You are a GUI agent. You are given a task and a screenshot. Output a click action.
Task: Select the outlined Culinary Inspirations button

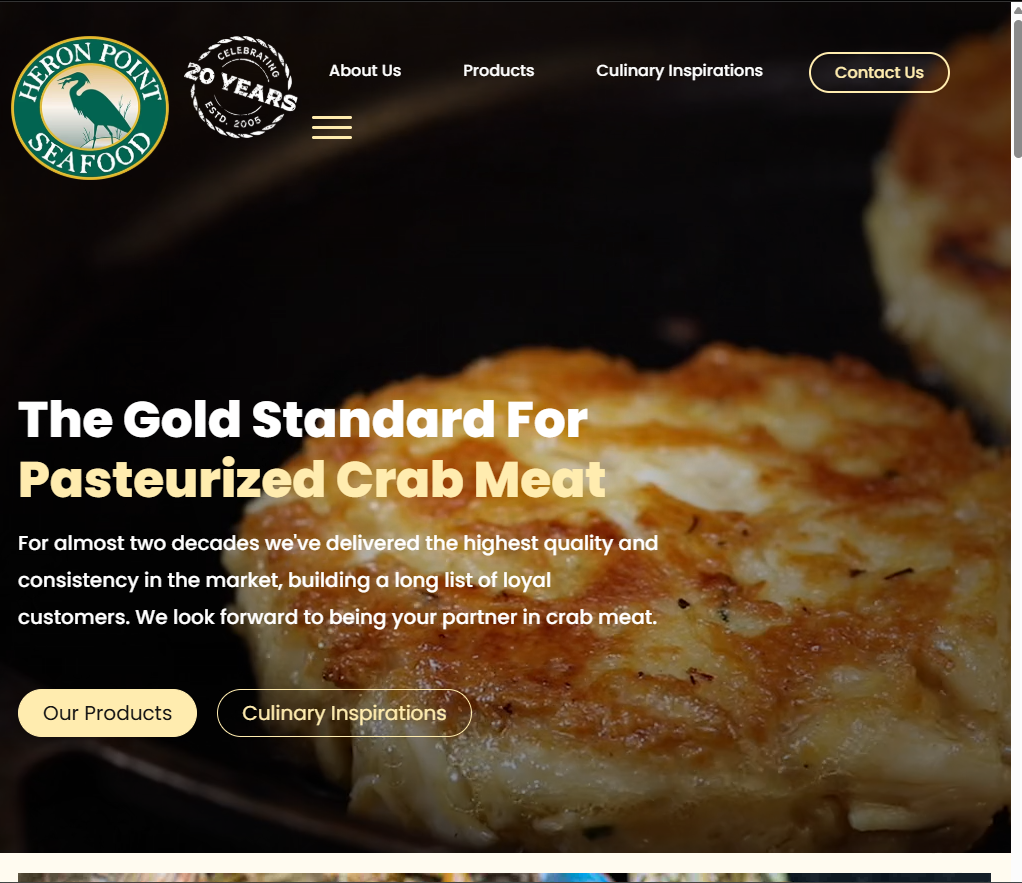coord(344,713)
